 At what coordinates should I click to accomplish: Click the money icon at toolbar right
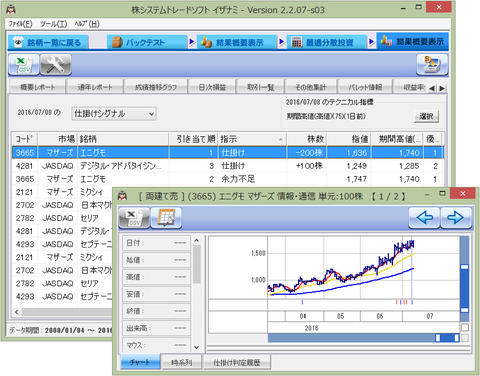point(432,64)
